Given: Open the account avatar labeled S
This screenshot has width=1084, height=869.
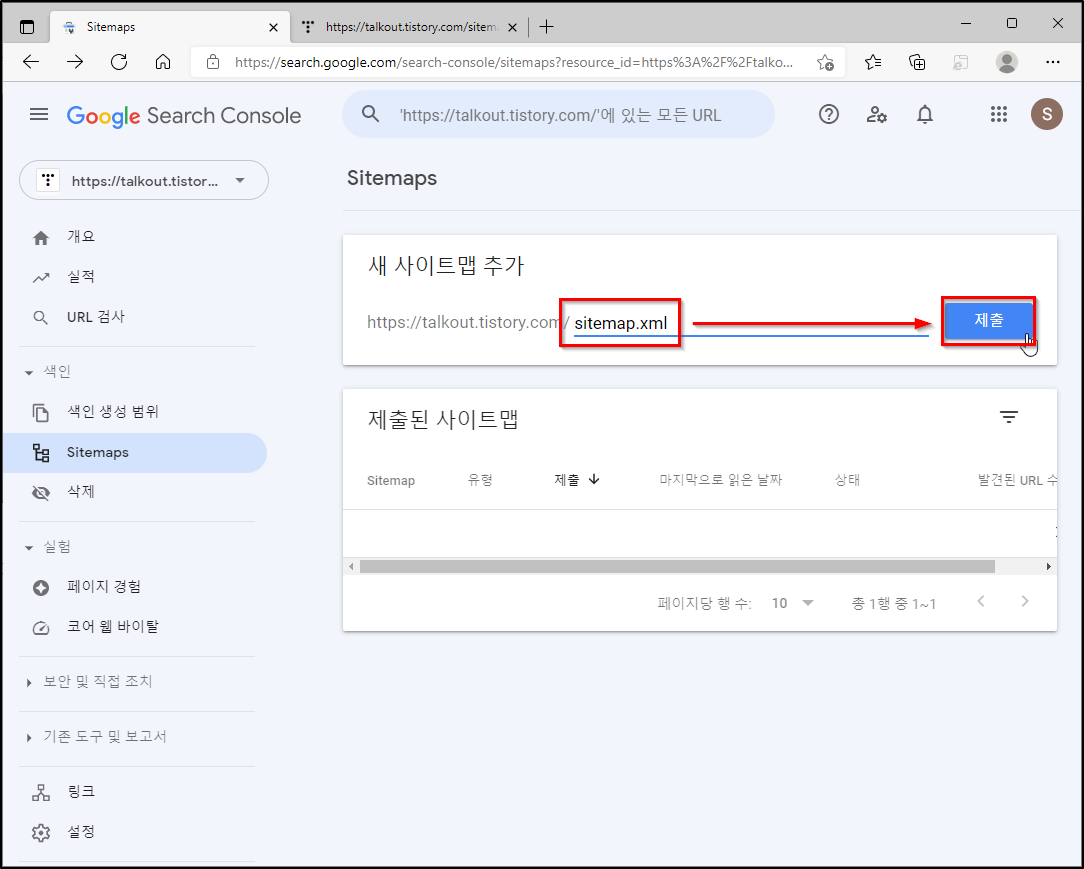Looking at the screenshot, I should point(1047,114).
